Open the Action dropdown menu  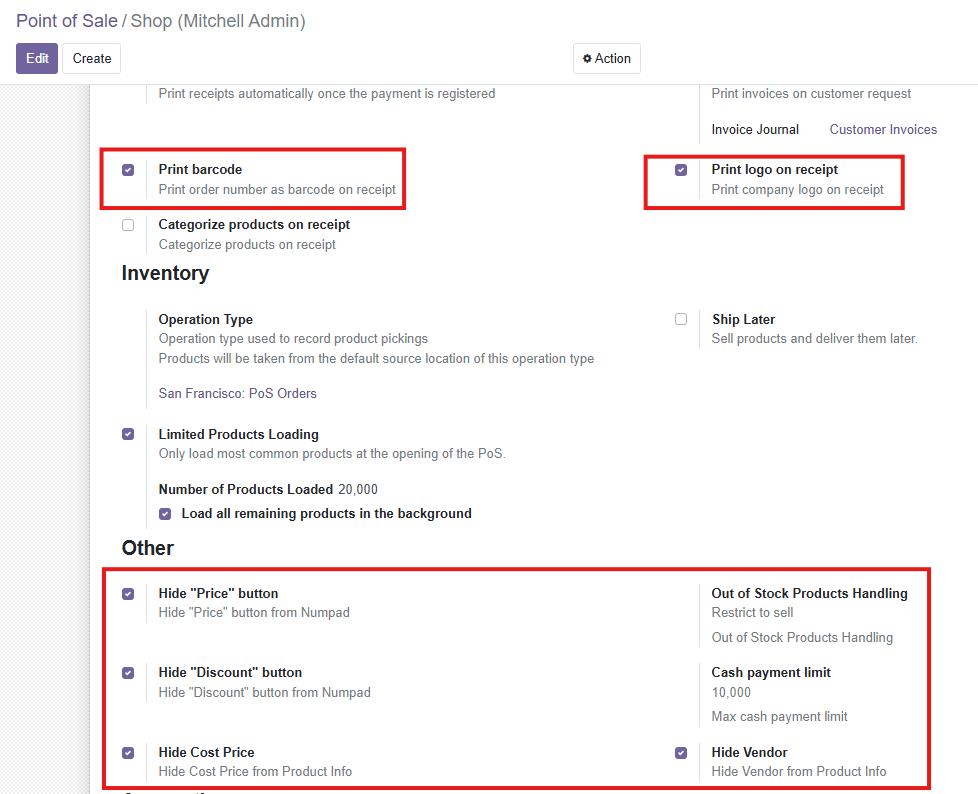pos(607,58)
